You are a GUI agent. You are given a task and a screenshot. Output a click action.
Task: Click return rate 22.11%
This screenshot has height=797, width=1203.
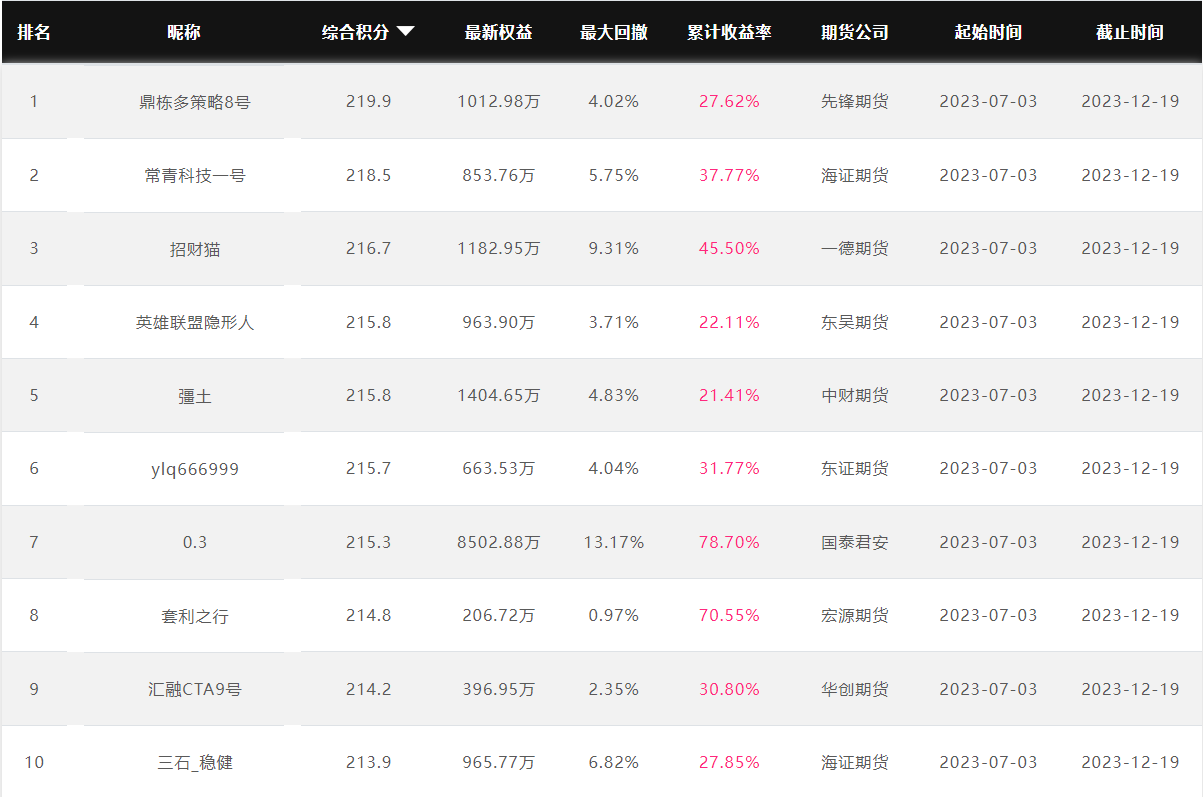coord(729,322)
